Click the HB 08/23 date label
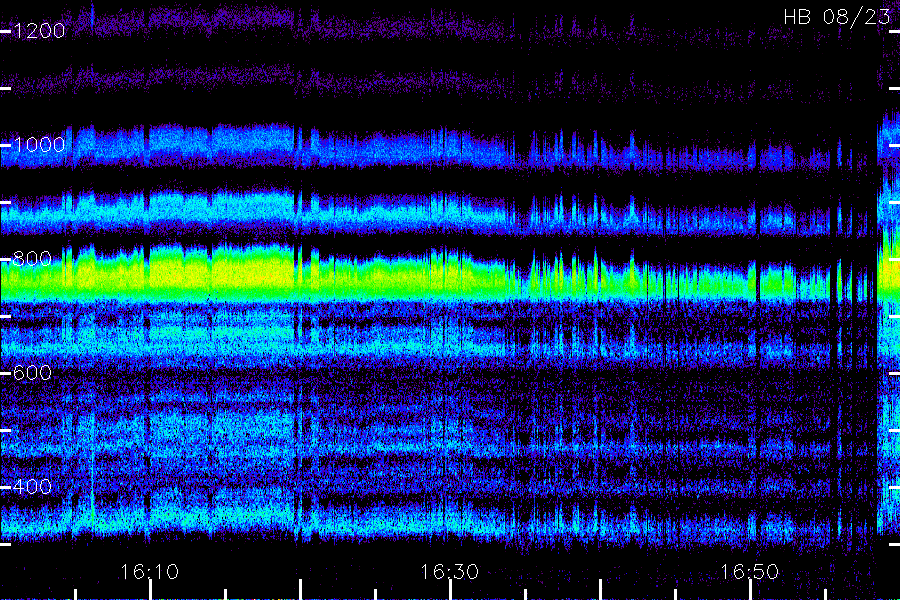 tap(837, 17)
